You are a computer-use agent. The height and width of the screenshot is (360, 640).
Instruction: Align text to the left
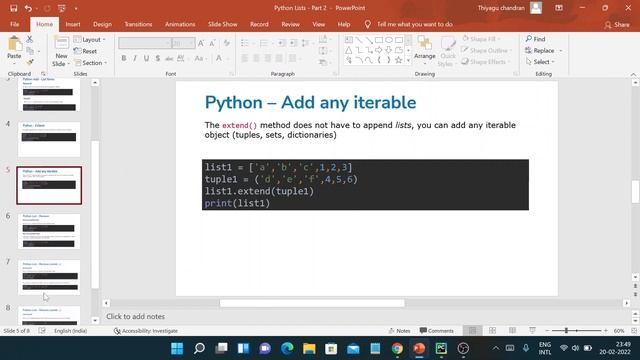click(244, 58)
